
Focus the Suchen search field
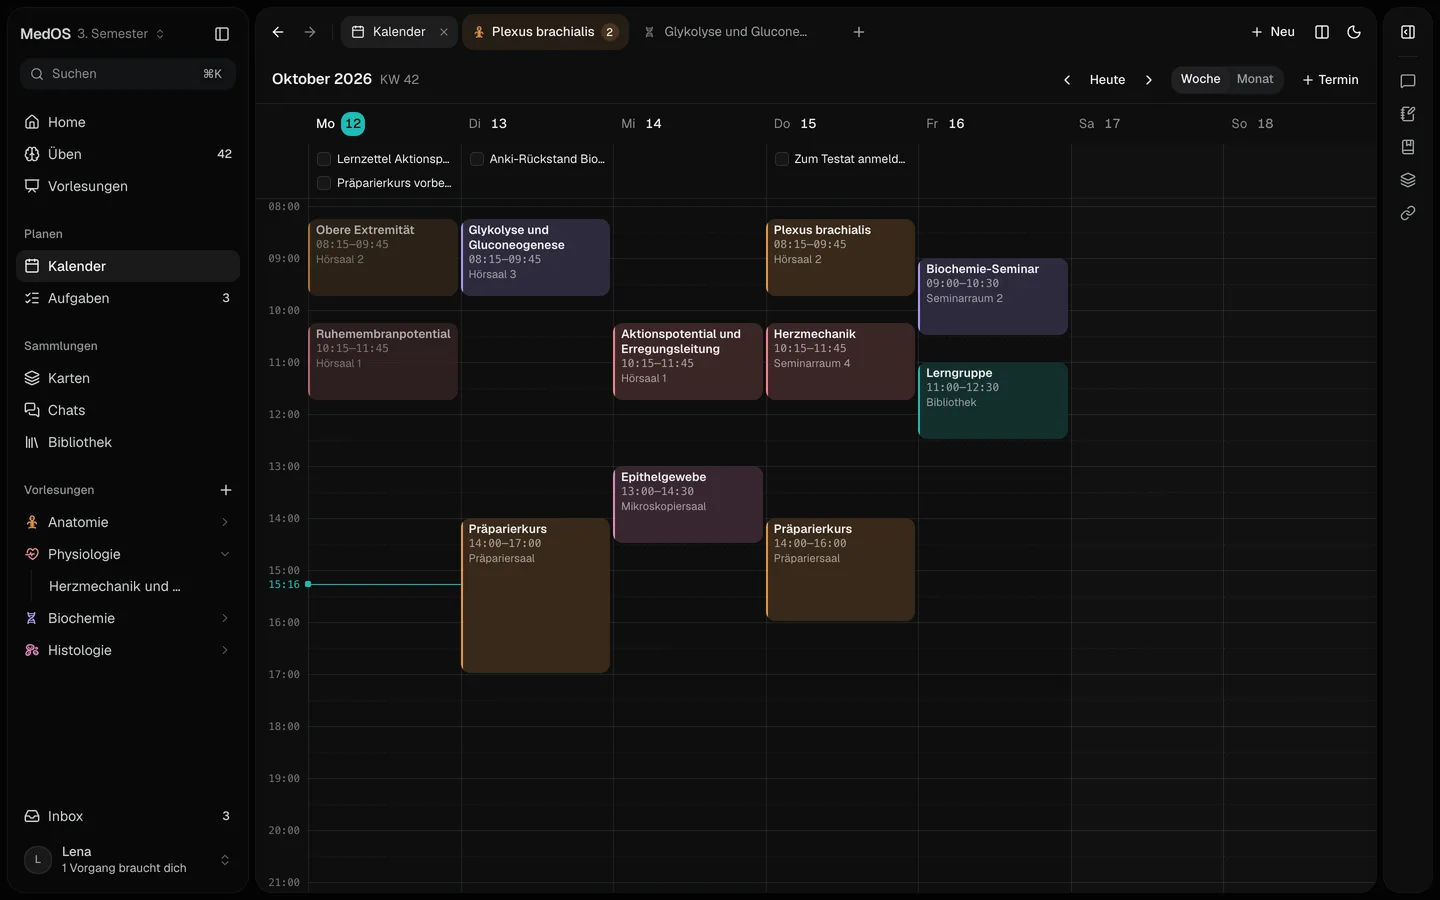[x=128, y=74]
